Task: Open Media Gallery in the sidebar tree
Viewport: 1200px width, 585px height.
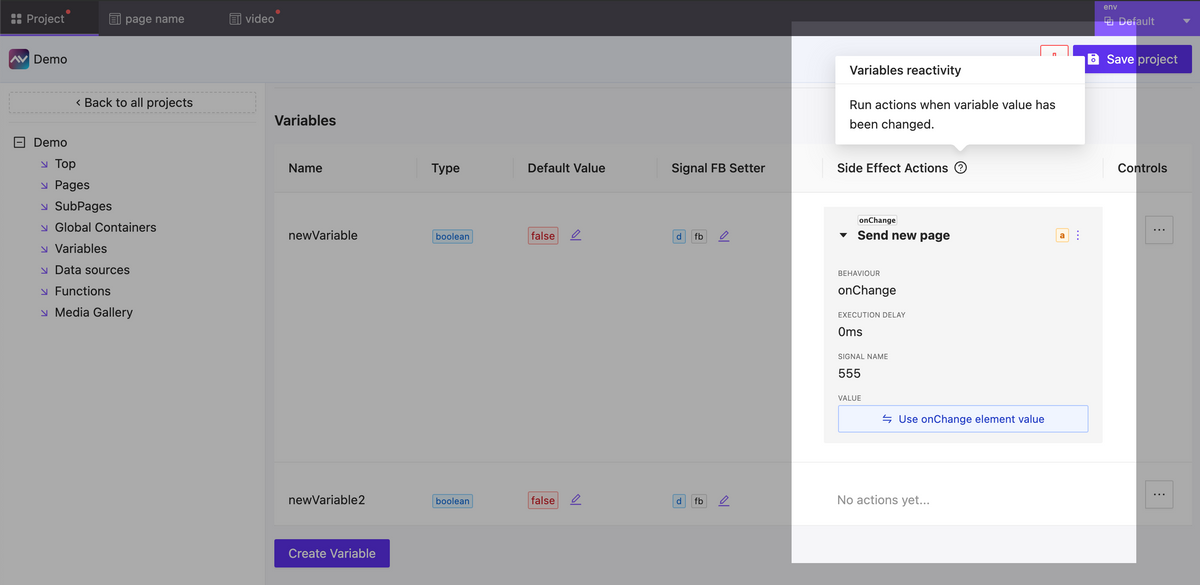Action: tap(93, 312)
